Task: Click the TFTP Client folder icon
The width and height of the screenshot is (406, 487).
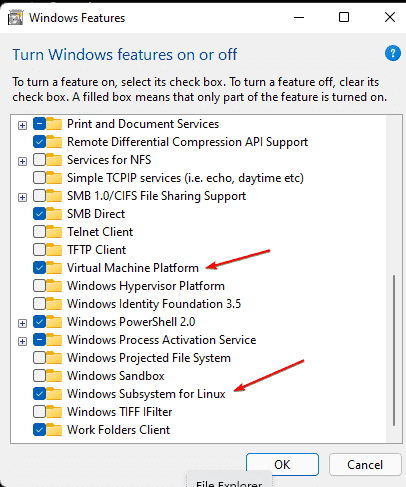Action: pyautogui.click(x=54, y=250)
